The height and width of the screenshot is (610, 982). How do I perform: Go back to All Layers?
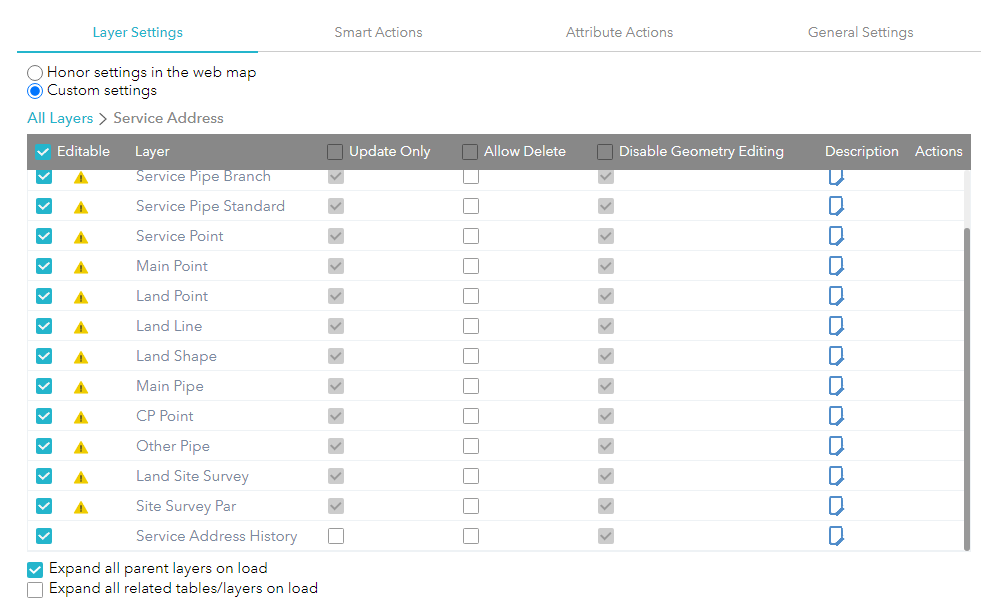coord(60,118)
